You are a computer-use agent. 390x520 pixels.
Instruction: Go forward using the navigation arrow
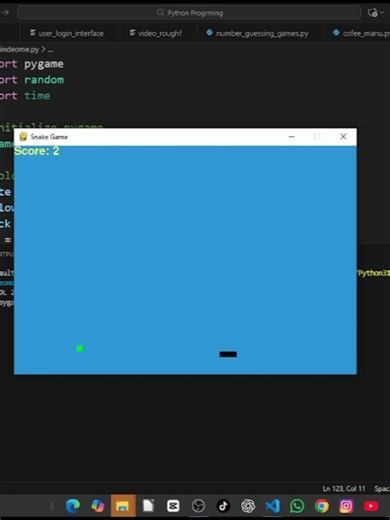pyautogui.click(x=5, y=13)
